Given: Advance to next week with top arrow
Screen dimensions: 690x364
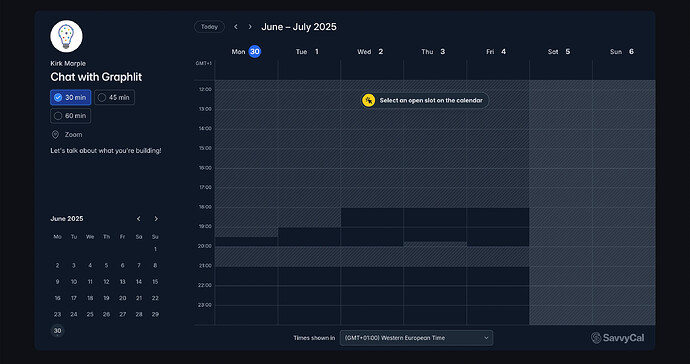Looking at the screenshot, I should (x=250, y=27).
